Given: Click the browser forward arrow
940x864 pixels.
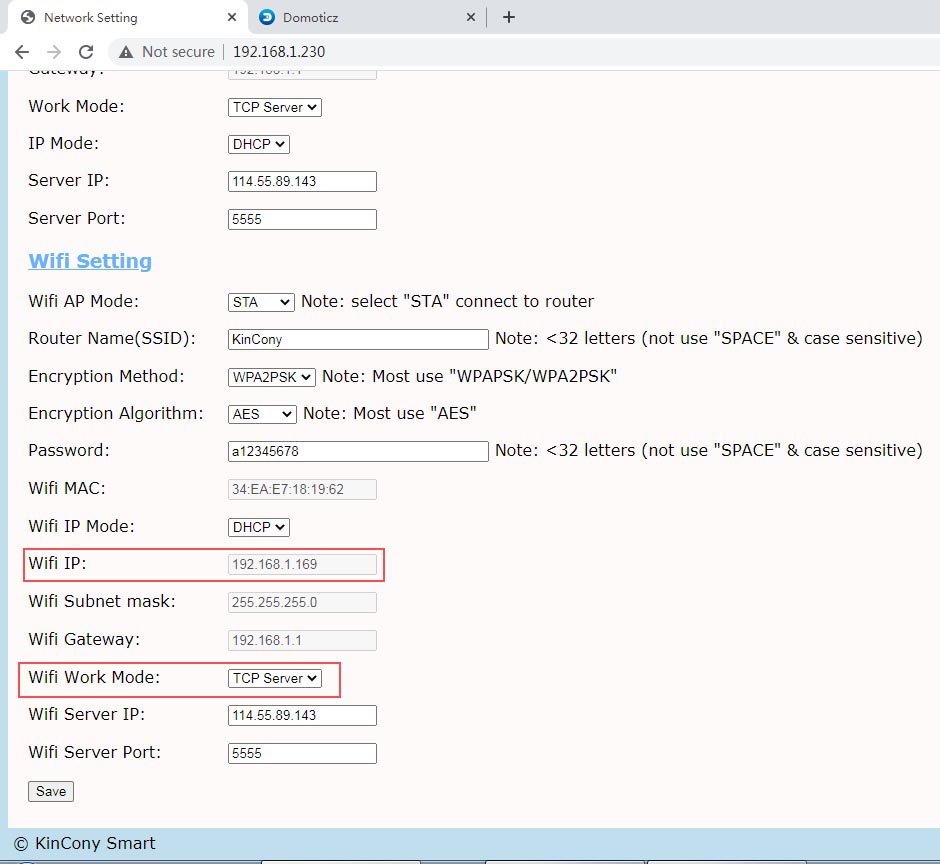Looking at the screenshot, I should tap(54, 52).
